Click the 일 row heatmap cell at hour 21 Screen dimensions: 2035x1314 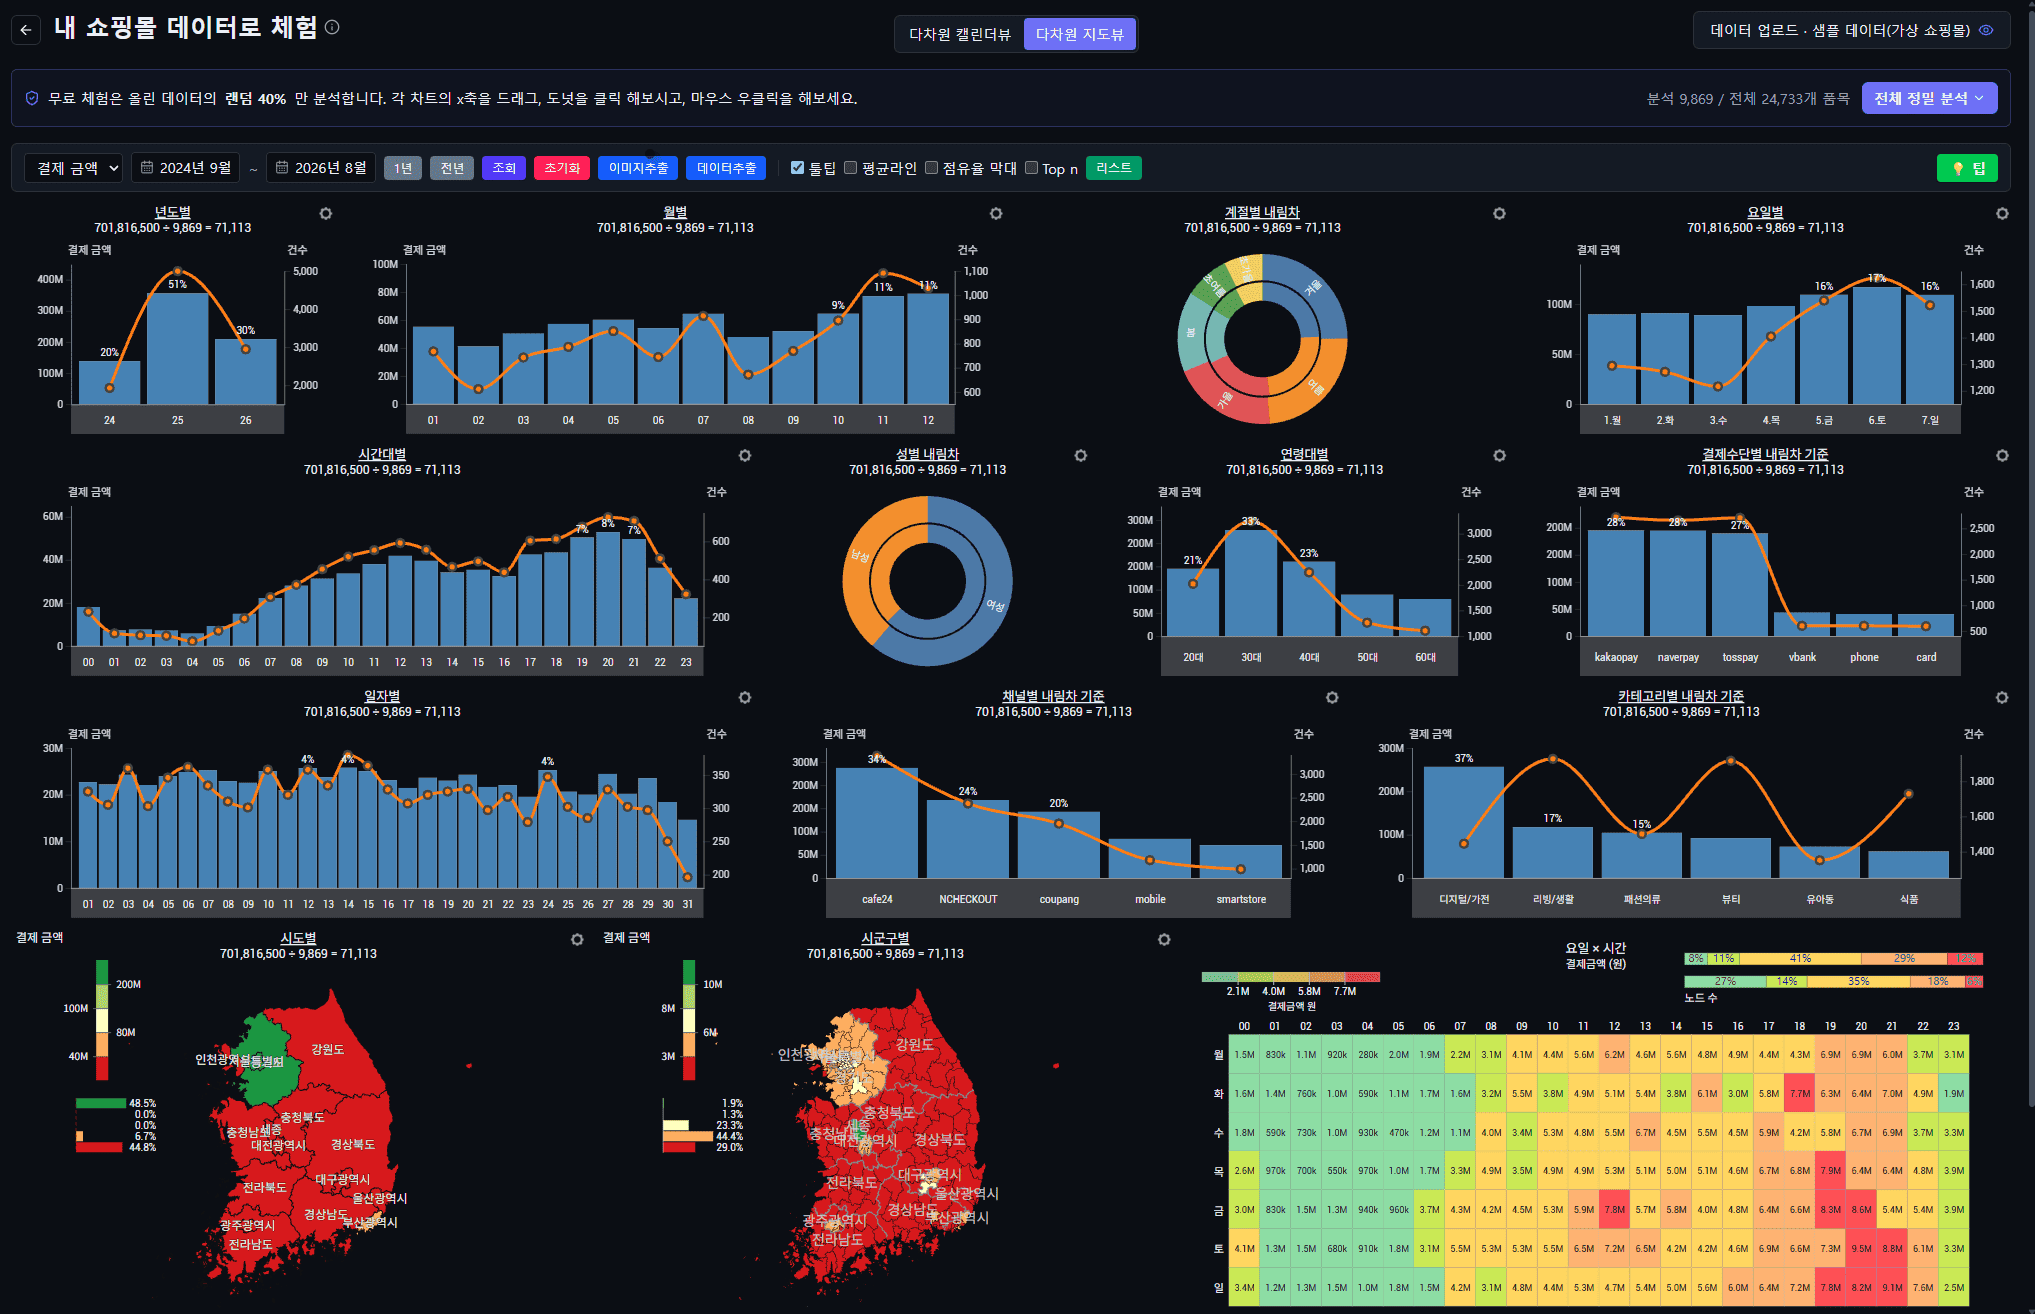coord(1892,1288)
